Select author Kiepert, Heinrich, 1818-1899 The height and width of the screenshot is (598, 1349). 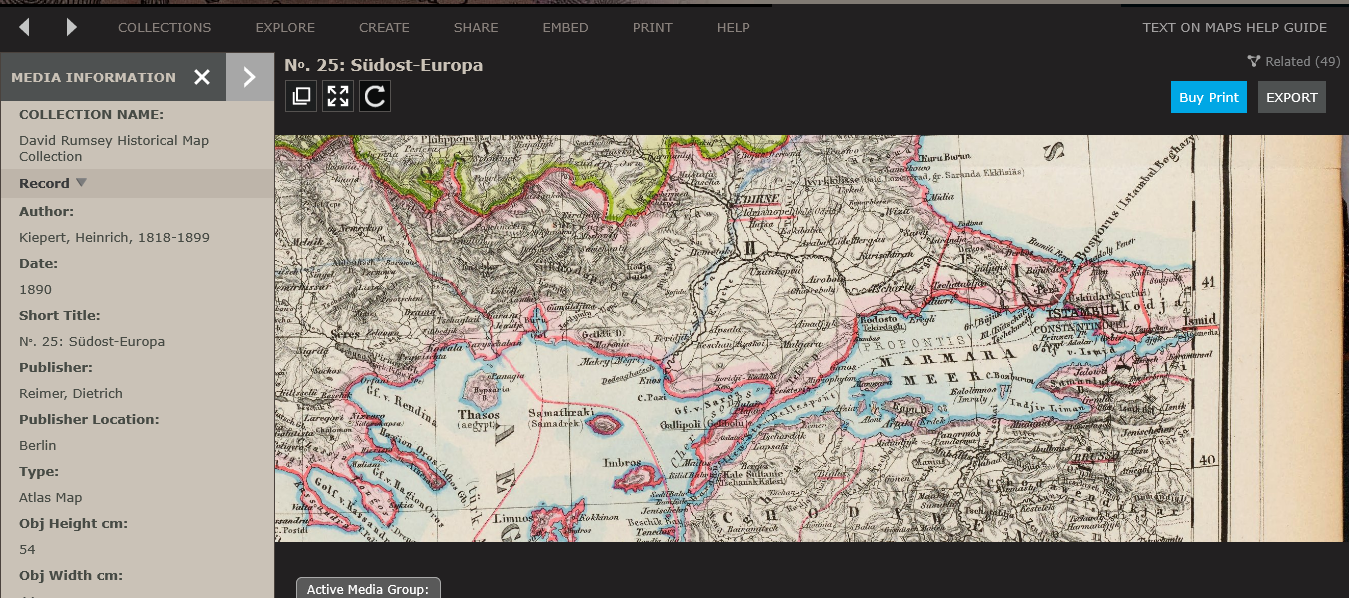point(114,237)
